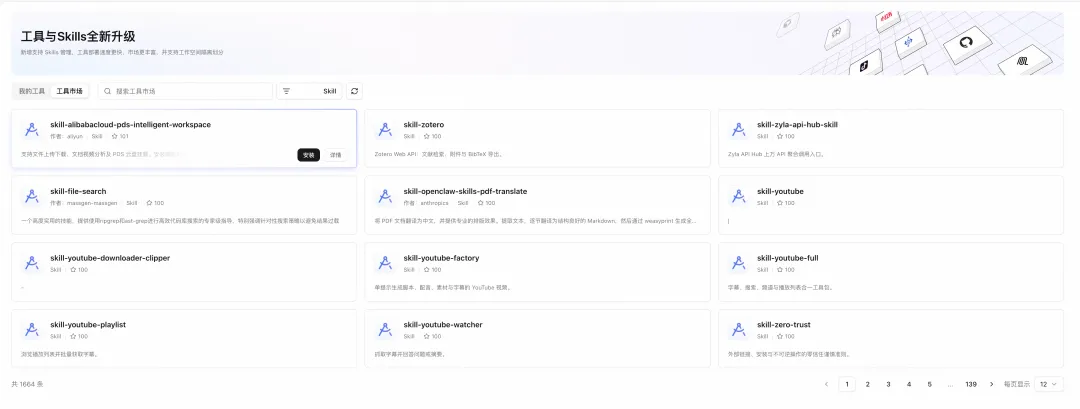The height and width of the screenshot is (409, 1080).
Task: Switch to the 工具市场 tab
Action: (69, 91)
